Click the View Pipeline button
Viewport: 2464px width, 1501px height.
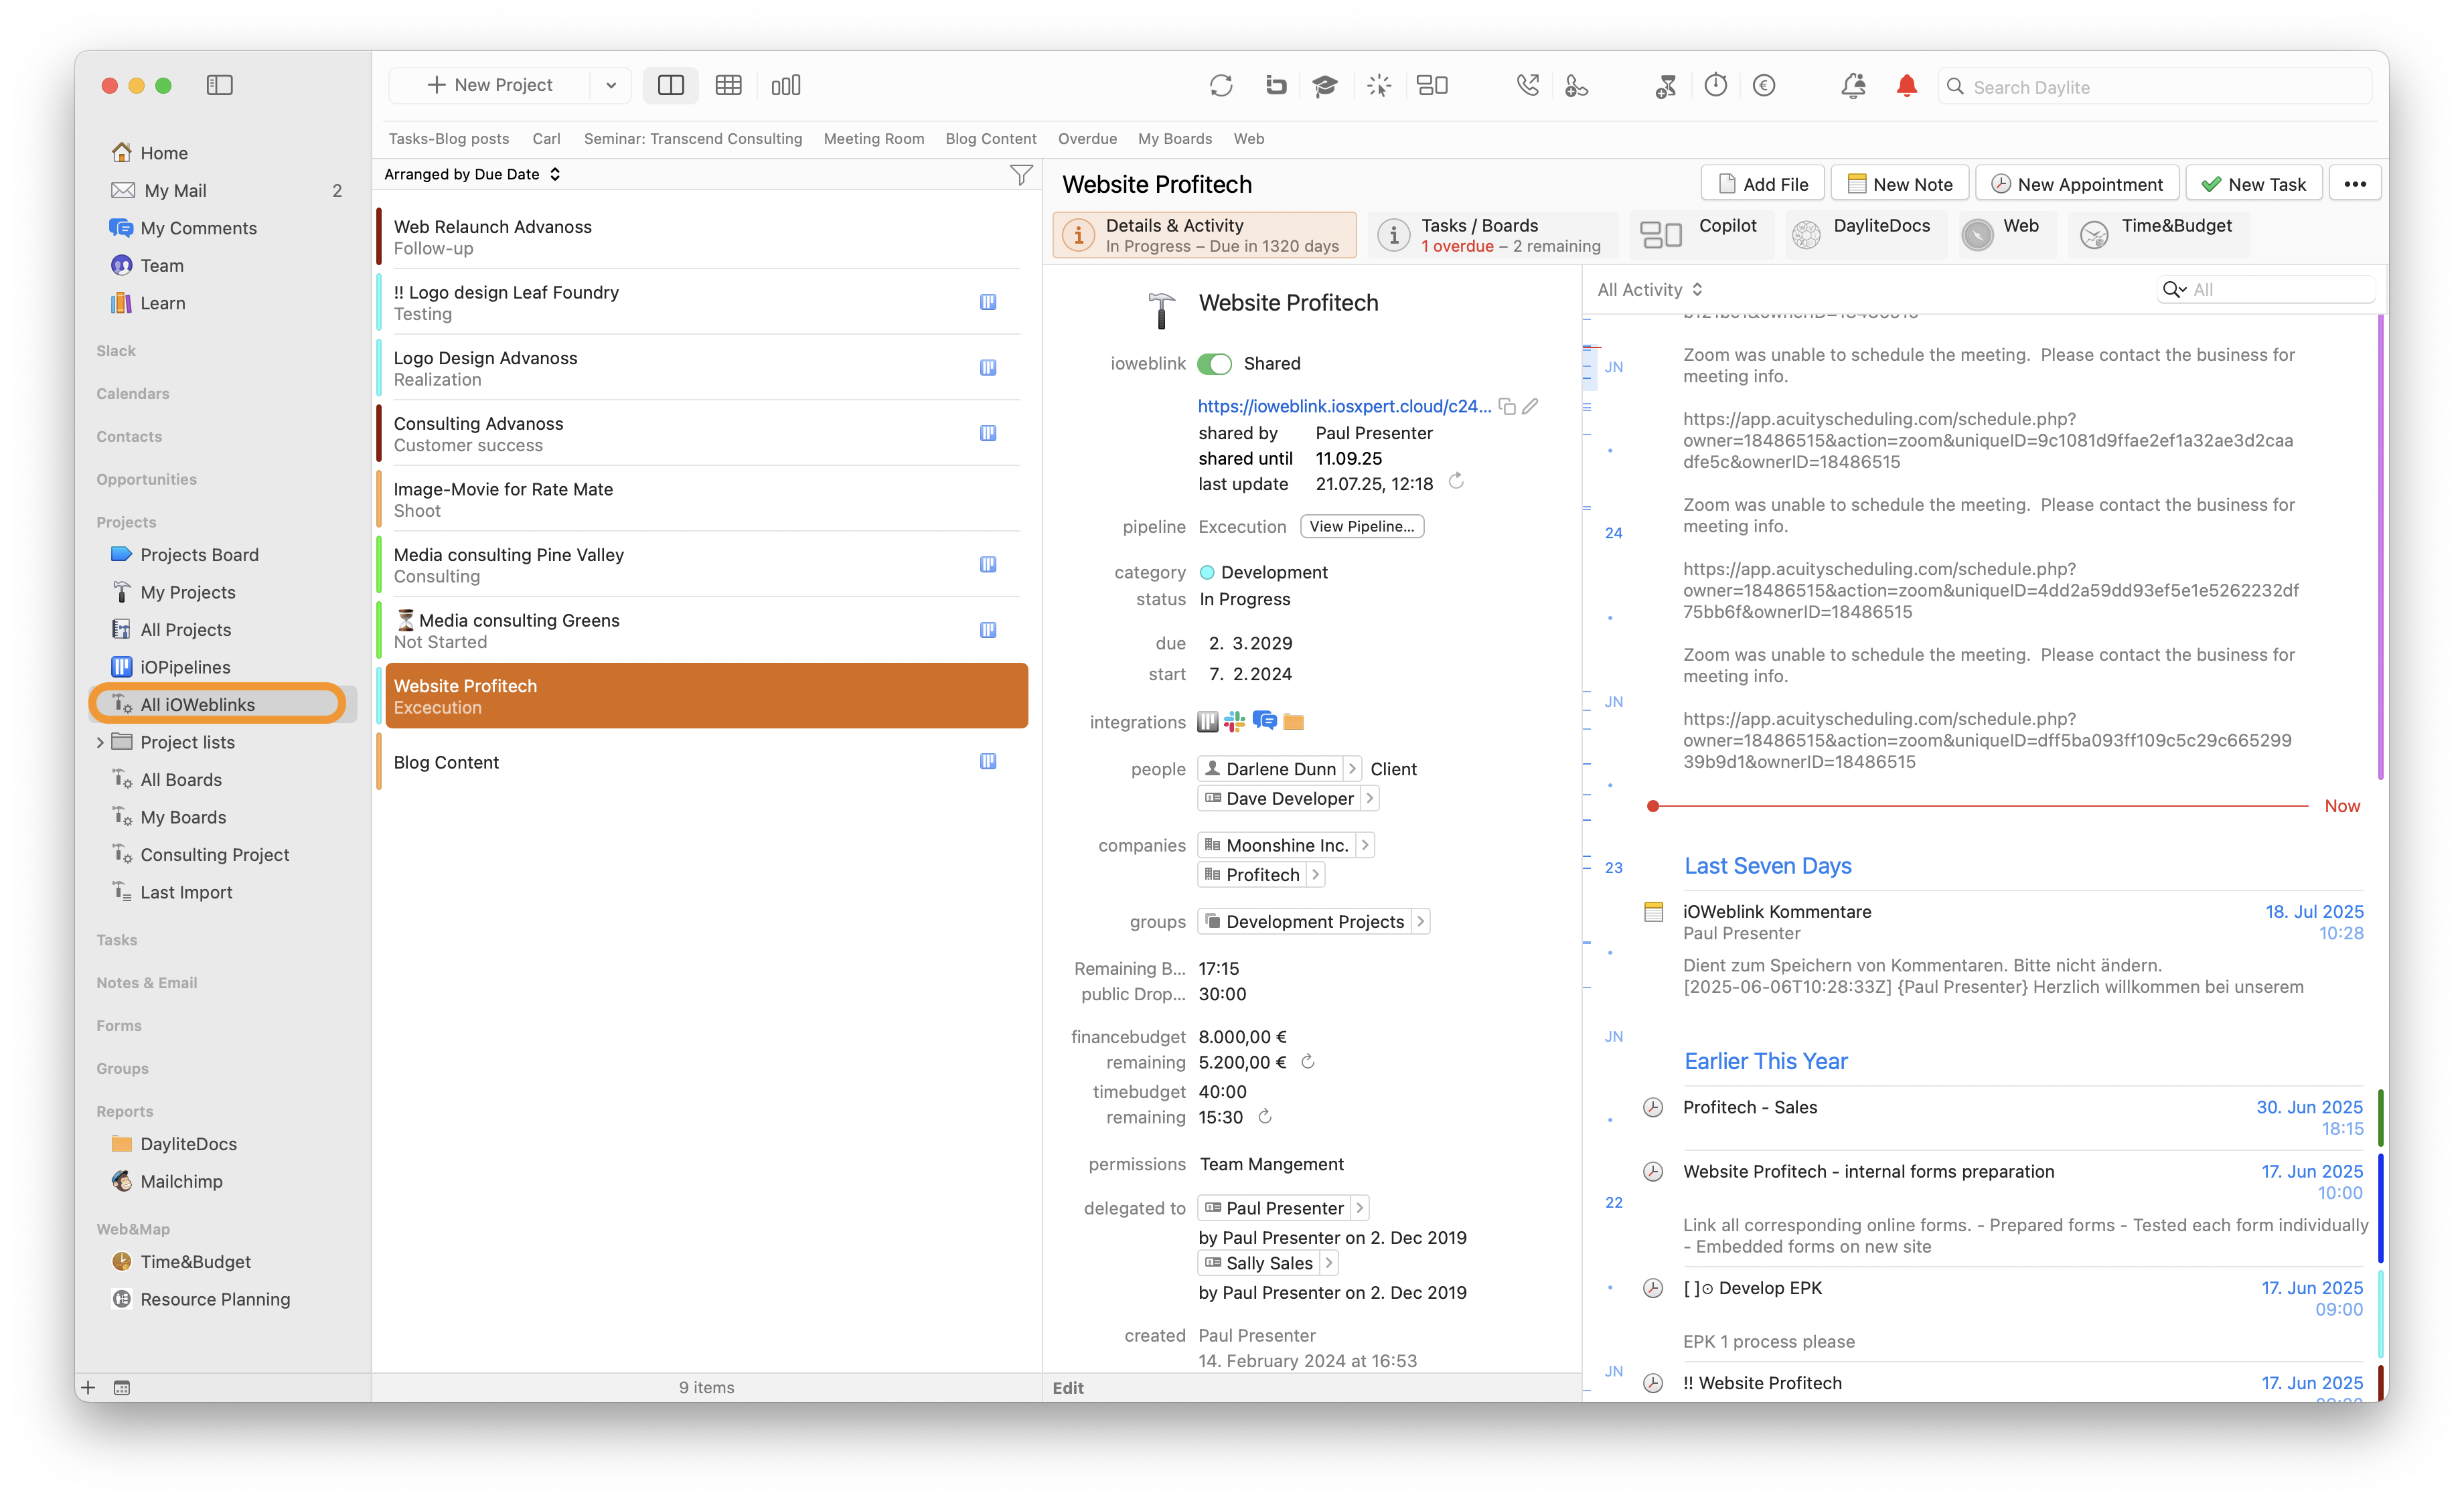[1361, 527]
